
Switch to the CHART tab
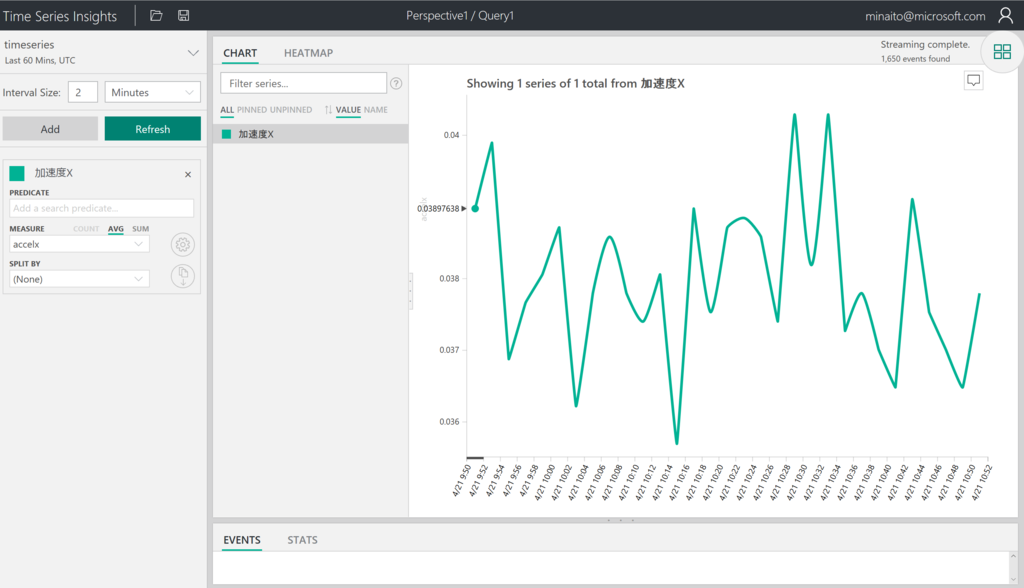point(240,53)
